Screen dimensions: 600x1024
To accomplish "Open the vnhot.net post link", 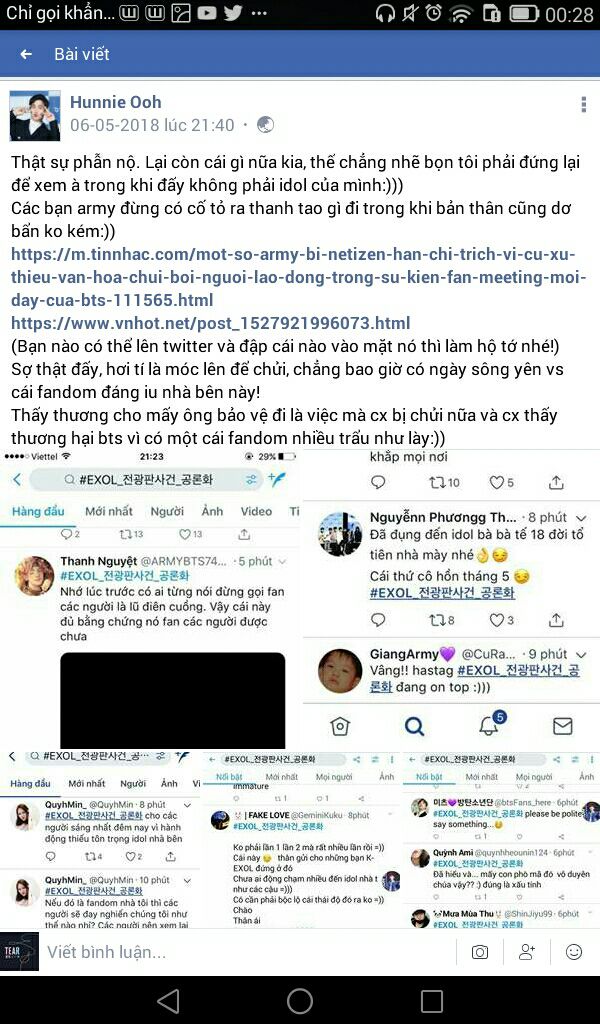I will [211, 323].
